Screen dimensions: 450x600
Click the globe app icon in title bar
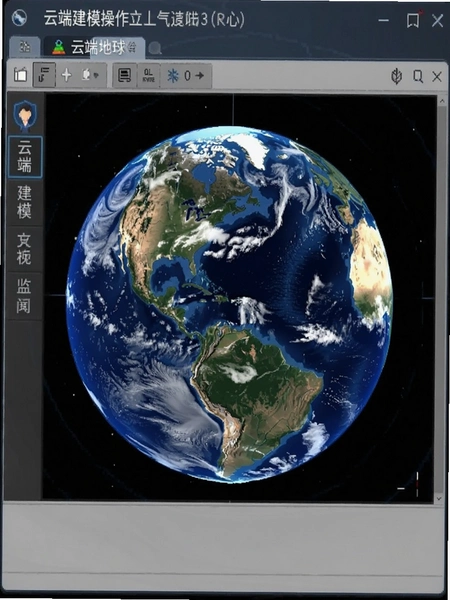[x=19, y=18]
